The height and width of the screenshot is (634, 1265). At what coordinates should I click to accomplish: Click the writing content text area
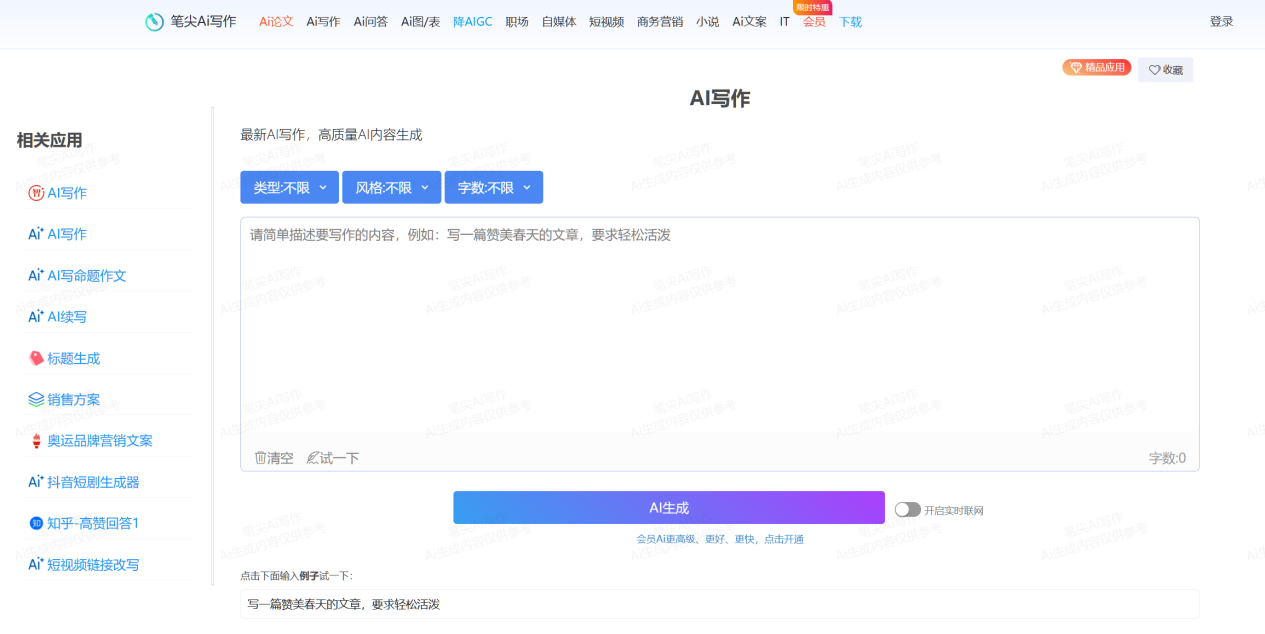coord(718,330)
